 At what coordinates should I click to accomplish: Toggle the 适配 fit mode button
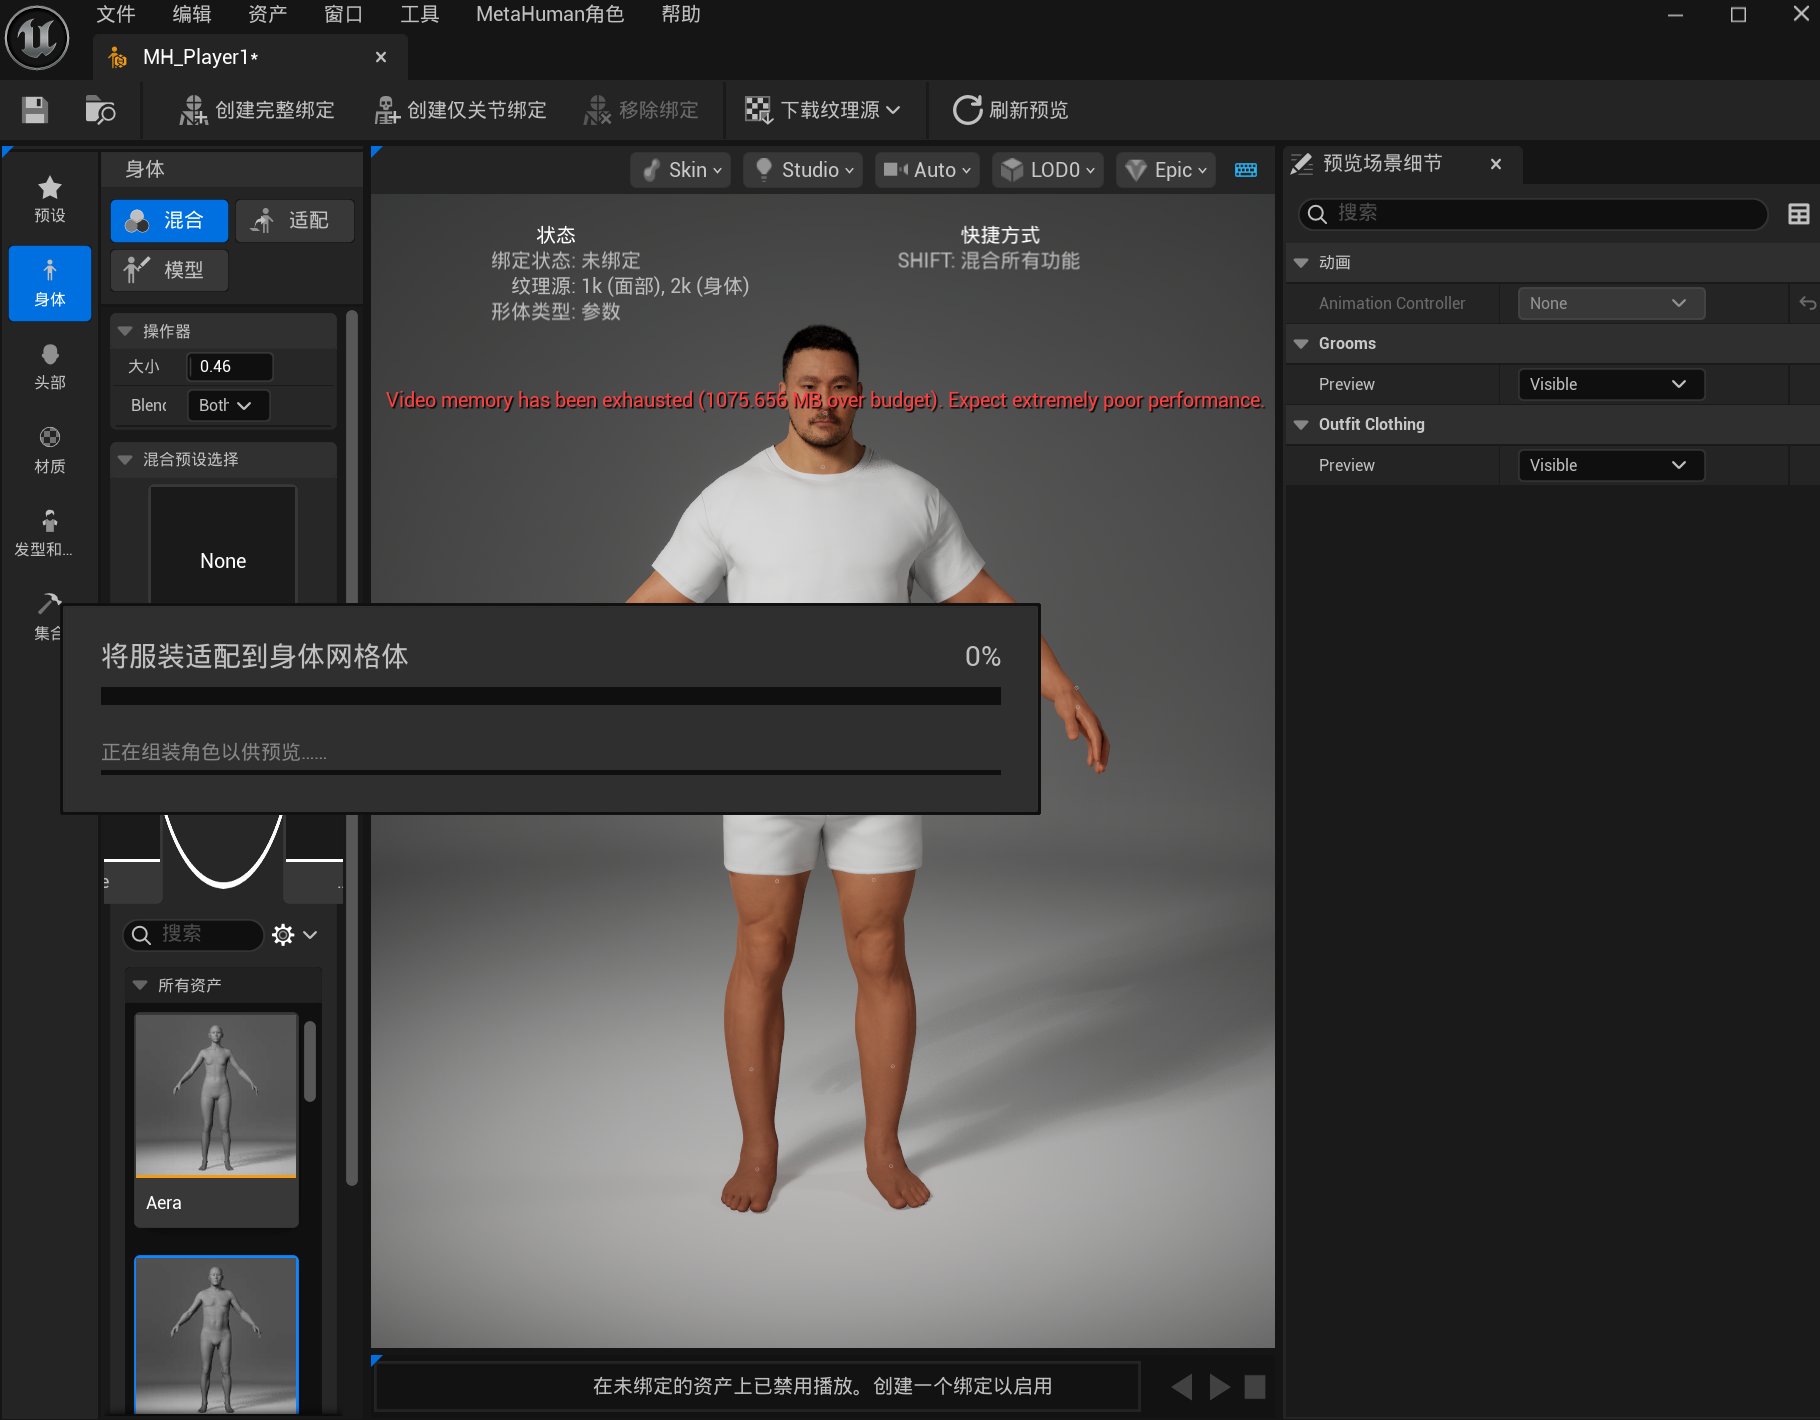pyautogui.click(x=294, y=221)
